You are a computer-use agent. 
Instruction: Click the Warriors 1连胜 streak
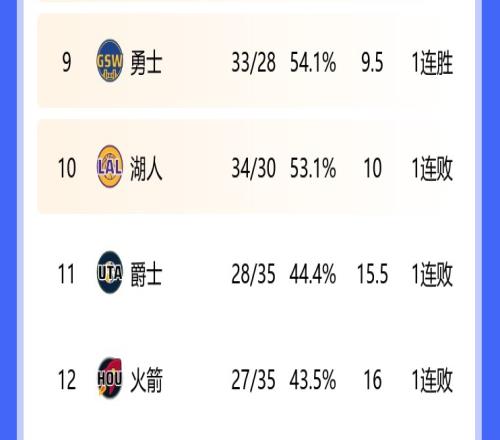click(432, 63)
